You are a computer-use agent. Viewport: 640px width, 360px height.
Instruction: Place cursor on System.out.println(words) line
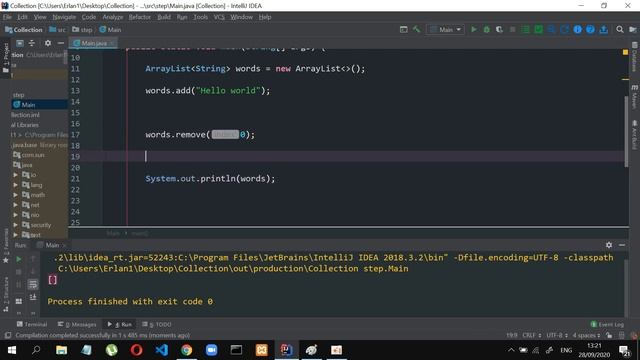click(210, 179)
